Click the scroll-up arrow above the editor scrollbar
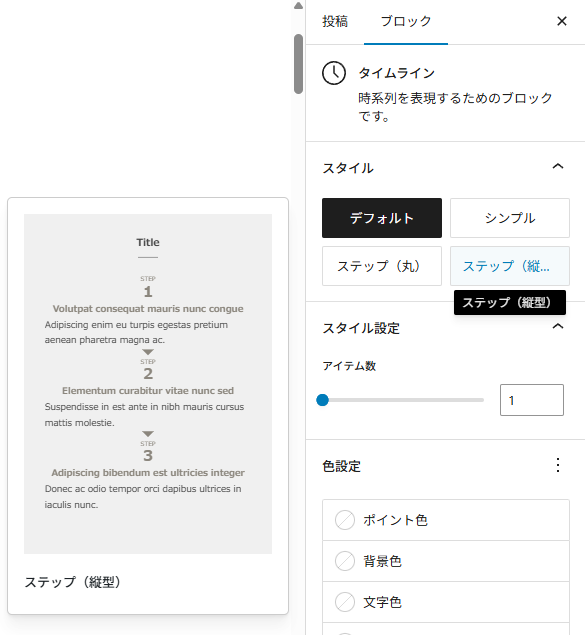 pyautogui.click(x=298, y=6)
